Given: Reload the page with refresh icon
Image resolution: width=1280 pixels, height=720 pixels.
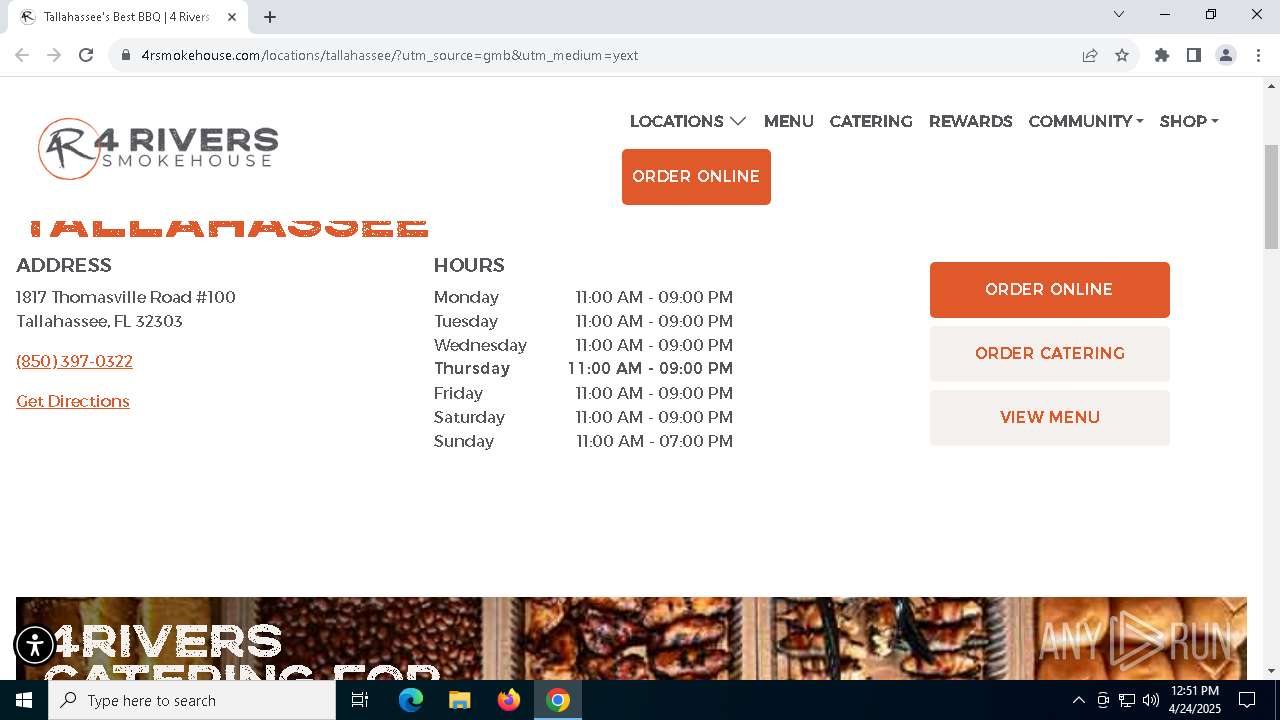Looking at the screenshot, I should pyautogui.click(x=86, y=55).
